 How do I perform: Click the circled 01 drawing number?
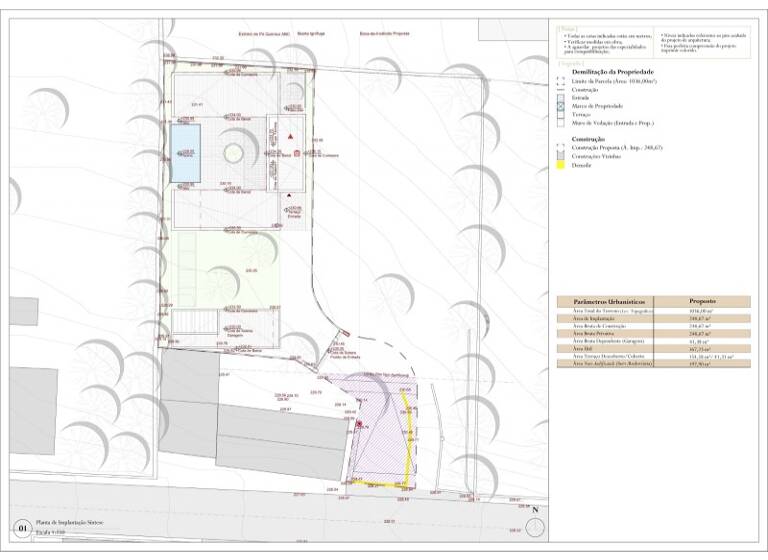pyautogui.click(x=21, y=528)
